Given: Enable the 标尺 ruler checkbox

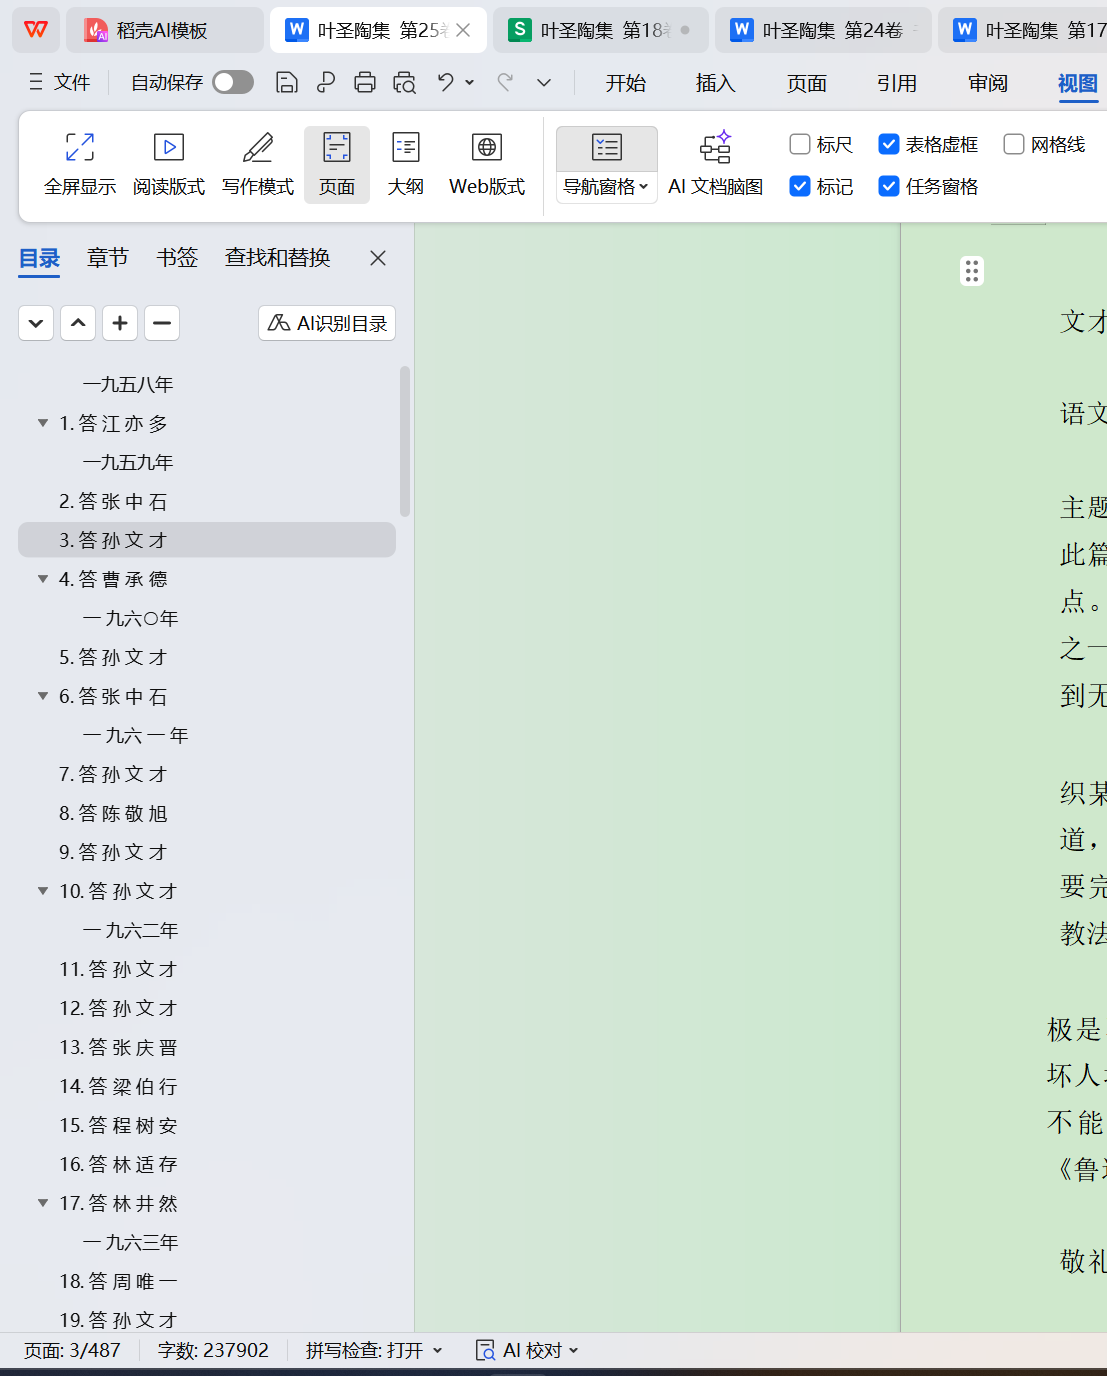Looking at the screenshot, I should 800,144.
